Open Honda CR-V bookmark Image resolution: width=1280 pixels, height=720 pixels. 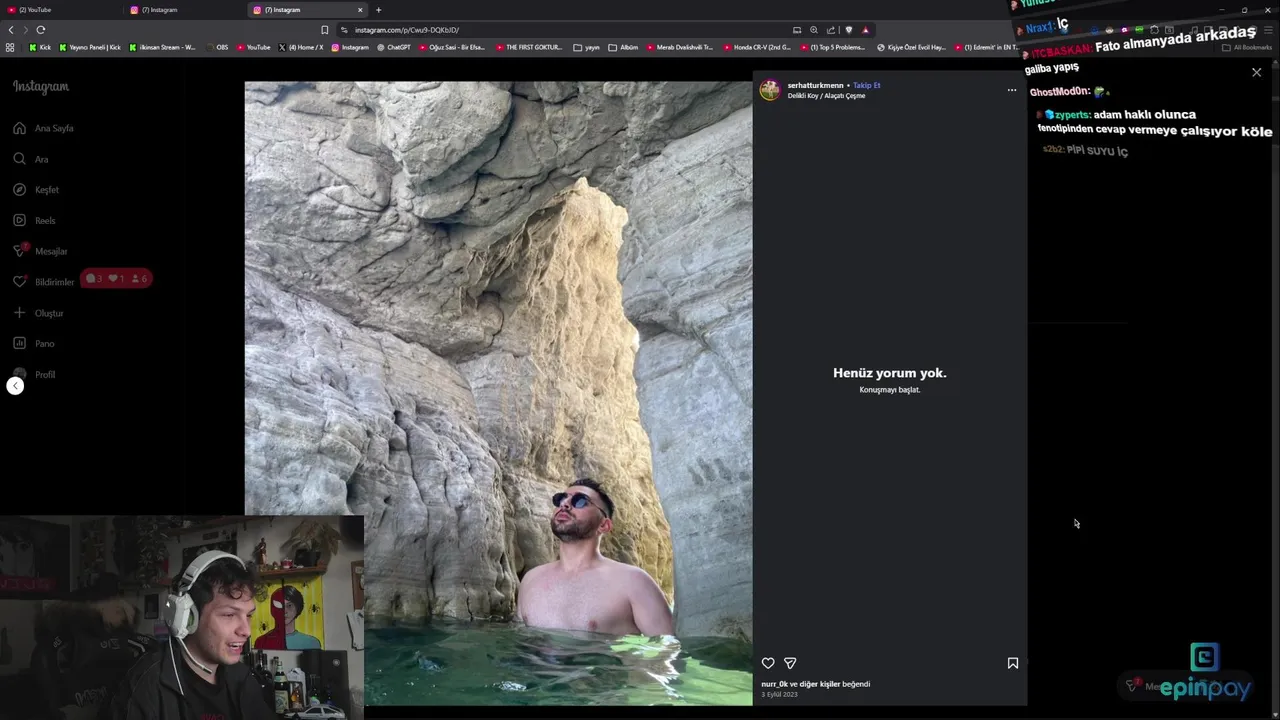[757, 47]
